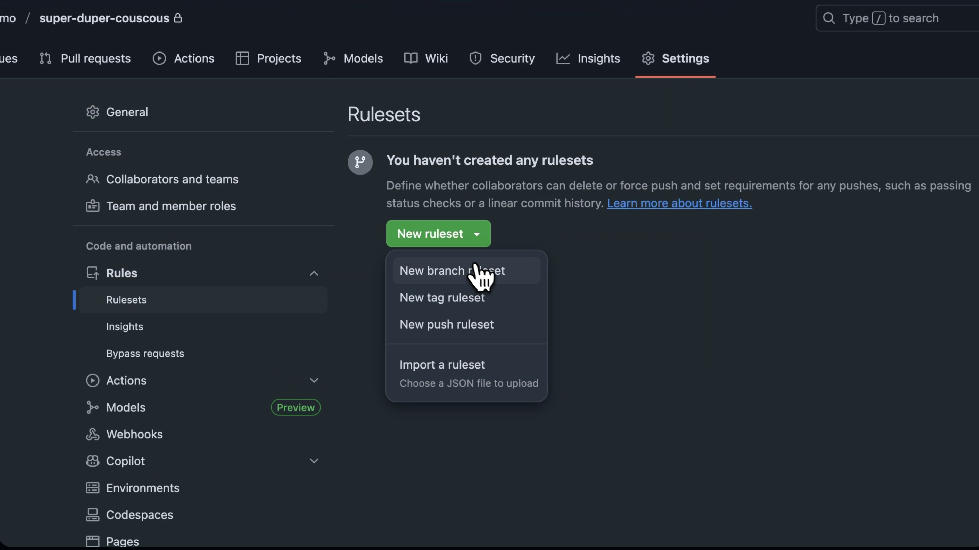Click "You haven't created any rulesets" text
Screen dimensions: 979x550
tap(490, 160)
